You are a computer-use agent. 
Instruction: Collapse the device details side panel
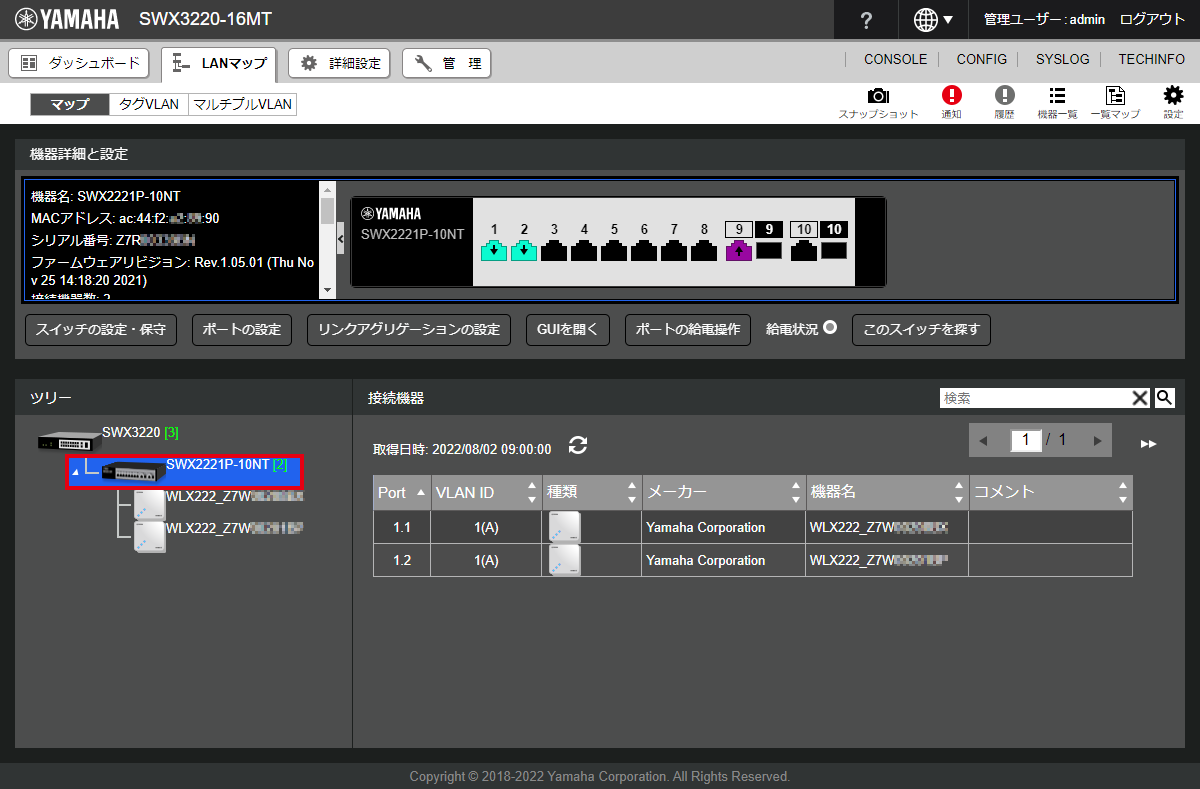[x=340, y=239]
